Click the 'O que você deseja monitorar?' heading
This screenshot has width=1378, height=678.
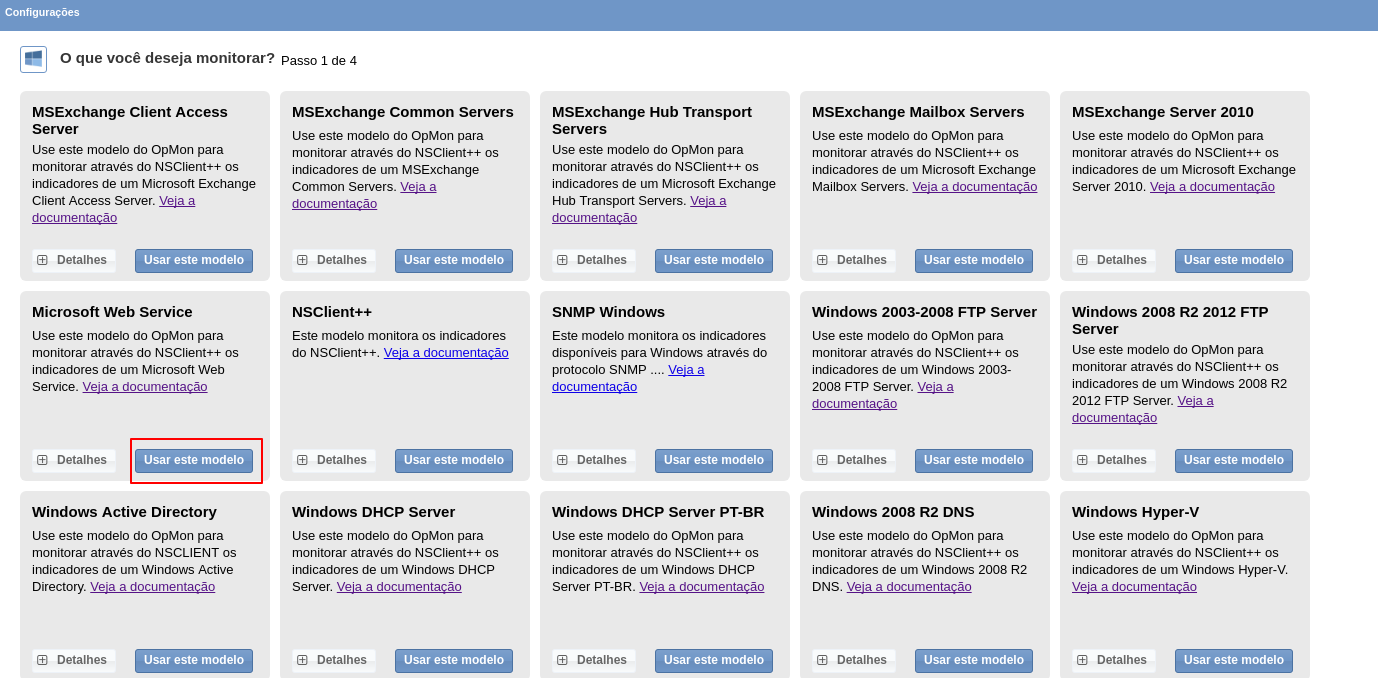[167, 58]
